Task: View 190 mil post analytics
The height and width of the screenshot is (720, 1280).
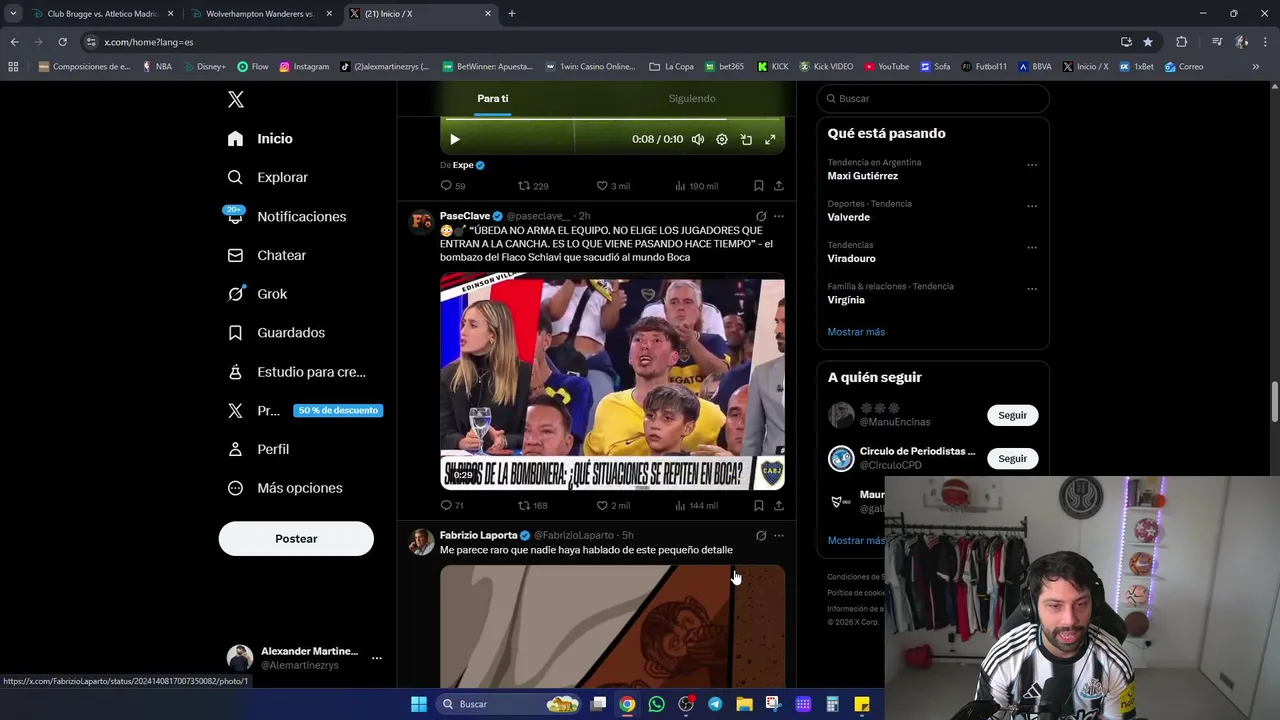Action: point(696,186)
